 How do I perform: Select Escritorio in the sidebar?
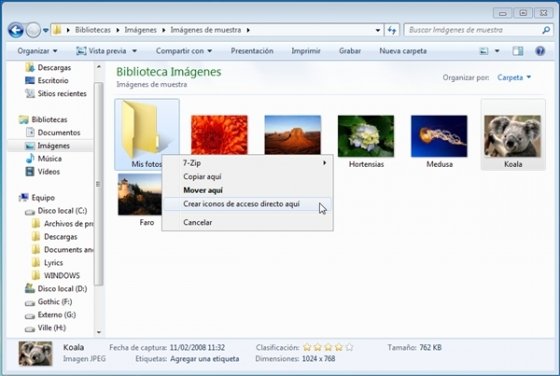[47, 80]
